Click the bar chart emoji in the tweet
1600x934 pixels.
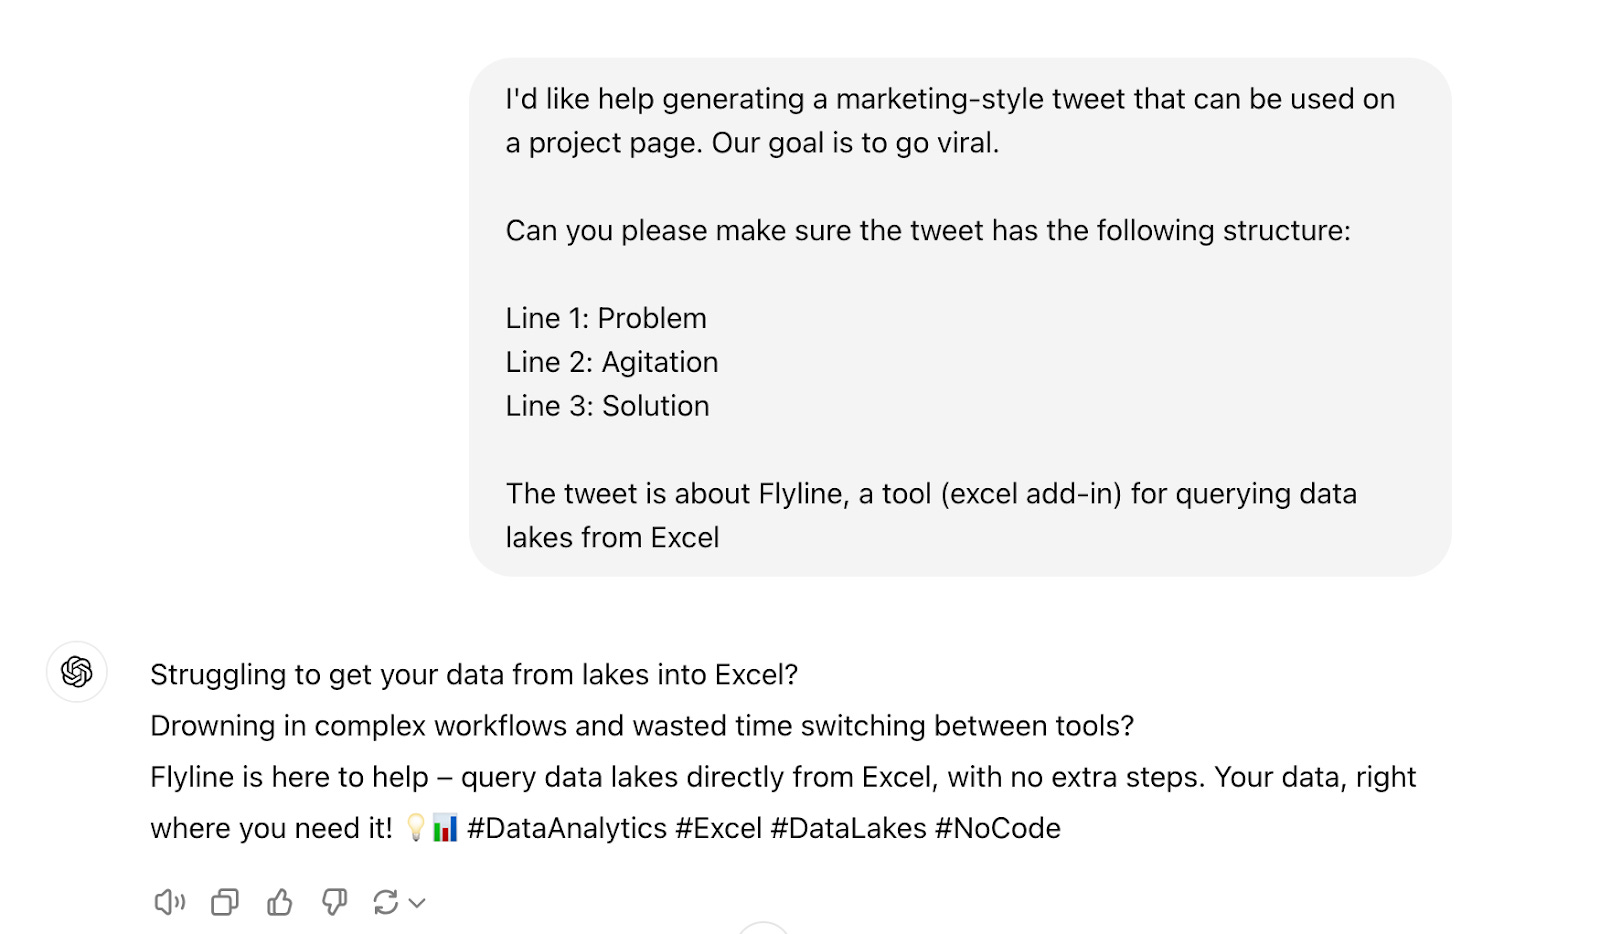click(x=445, y=828)
